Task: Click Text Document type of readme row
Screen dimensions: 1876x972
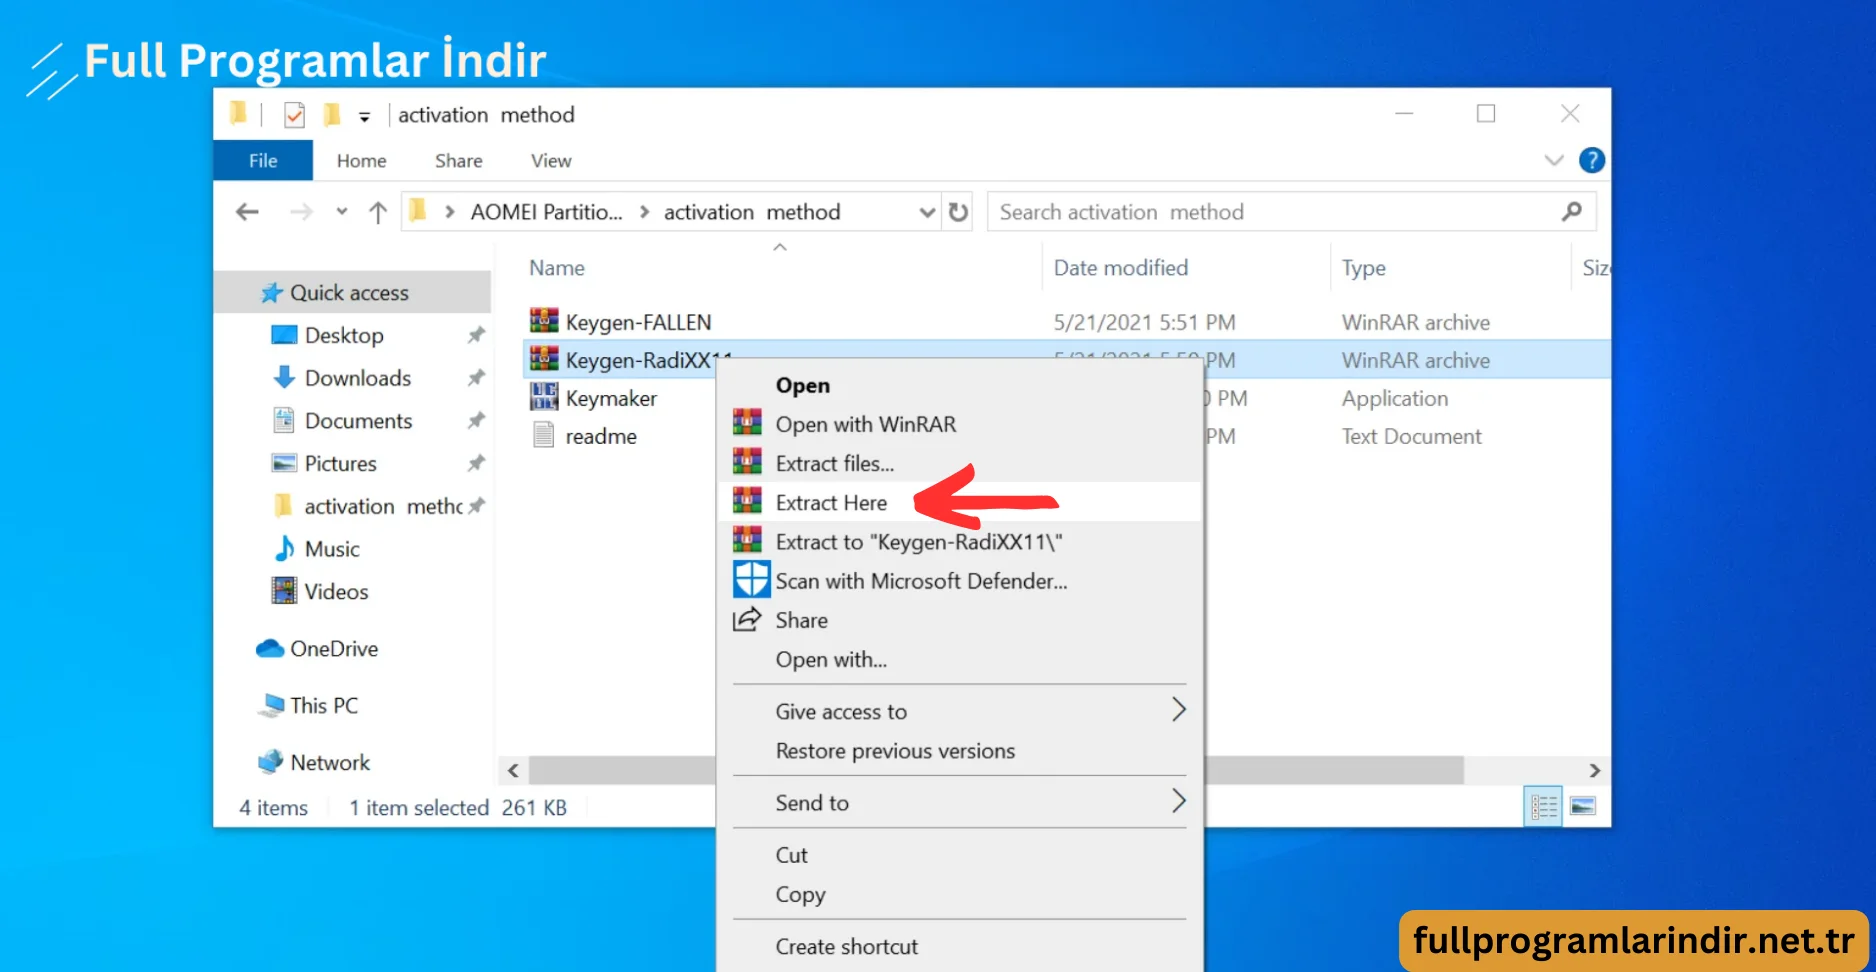Action: tap(1411, 436)
